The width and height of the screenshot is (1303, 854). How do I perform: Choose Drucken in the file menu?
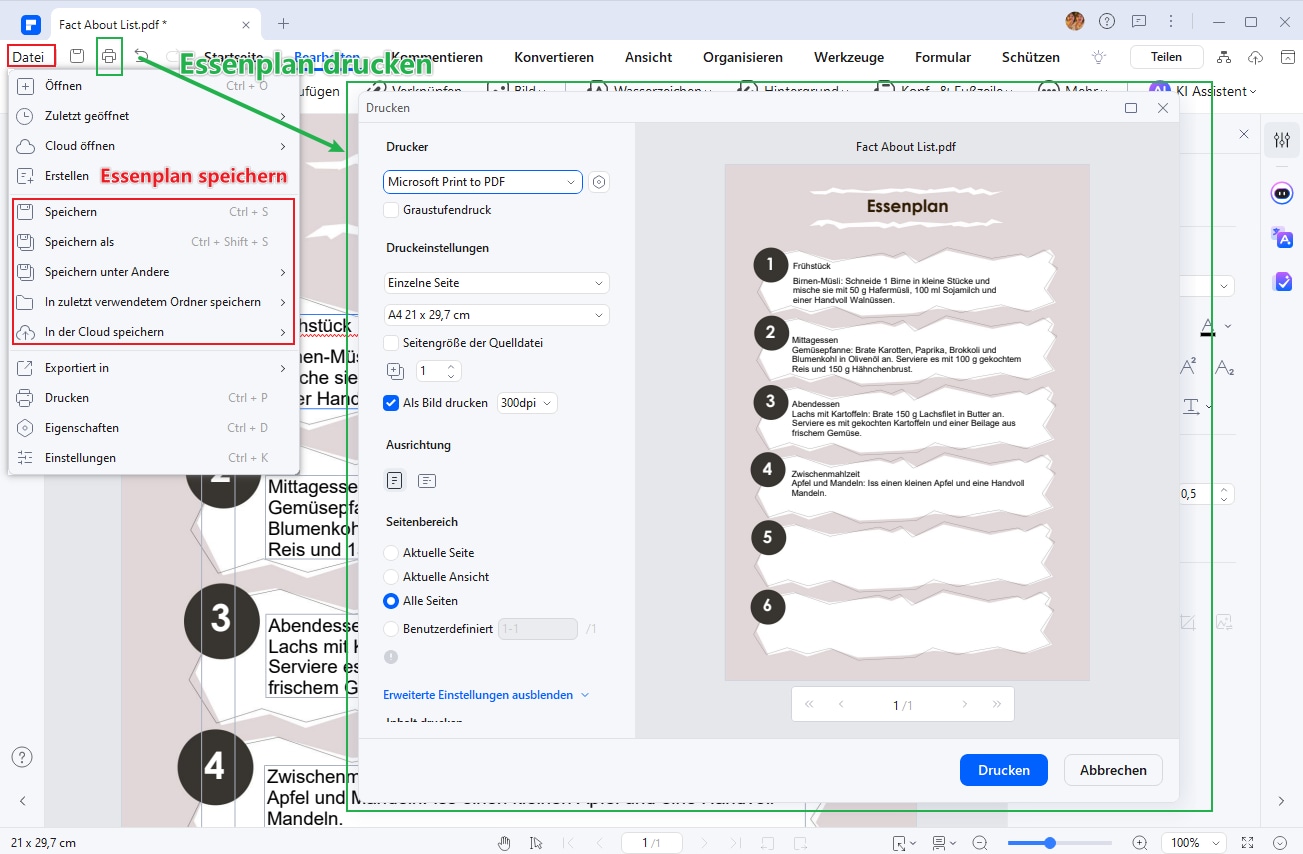click(153, 398)
